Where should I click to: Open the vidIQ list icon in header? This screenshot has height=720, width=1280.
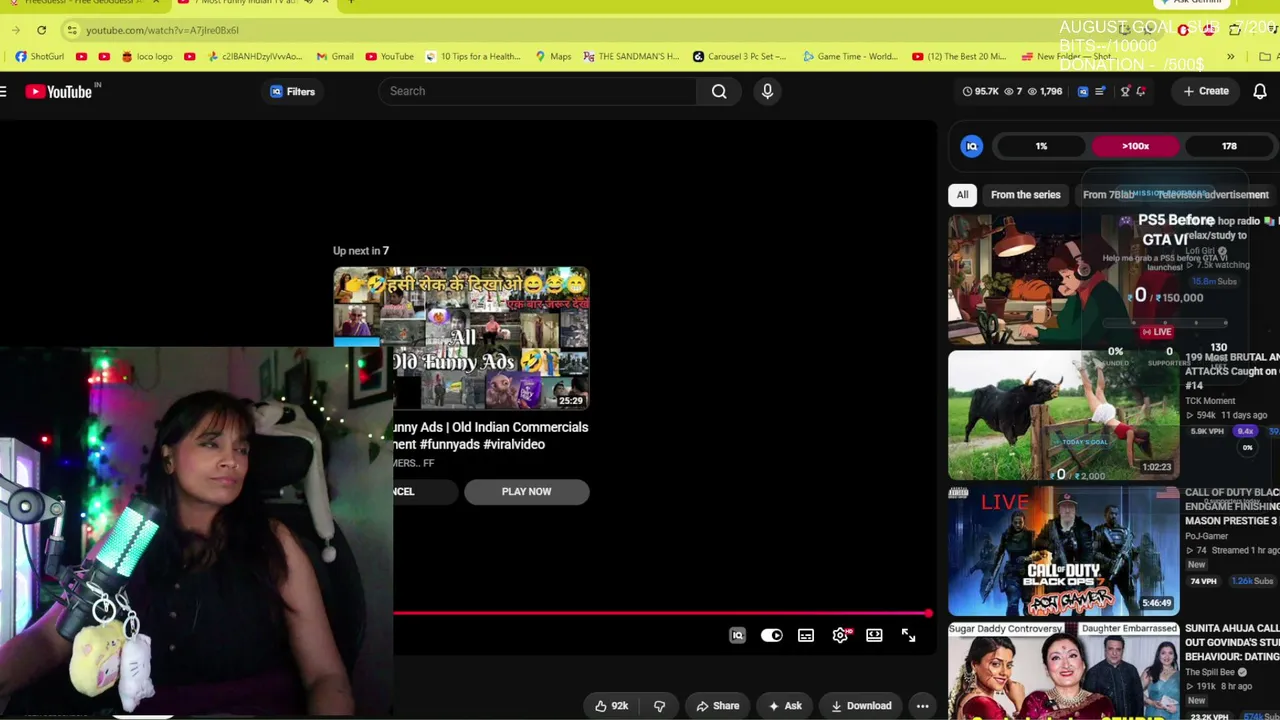(1100, 91)
